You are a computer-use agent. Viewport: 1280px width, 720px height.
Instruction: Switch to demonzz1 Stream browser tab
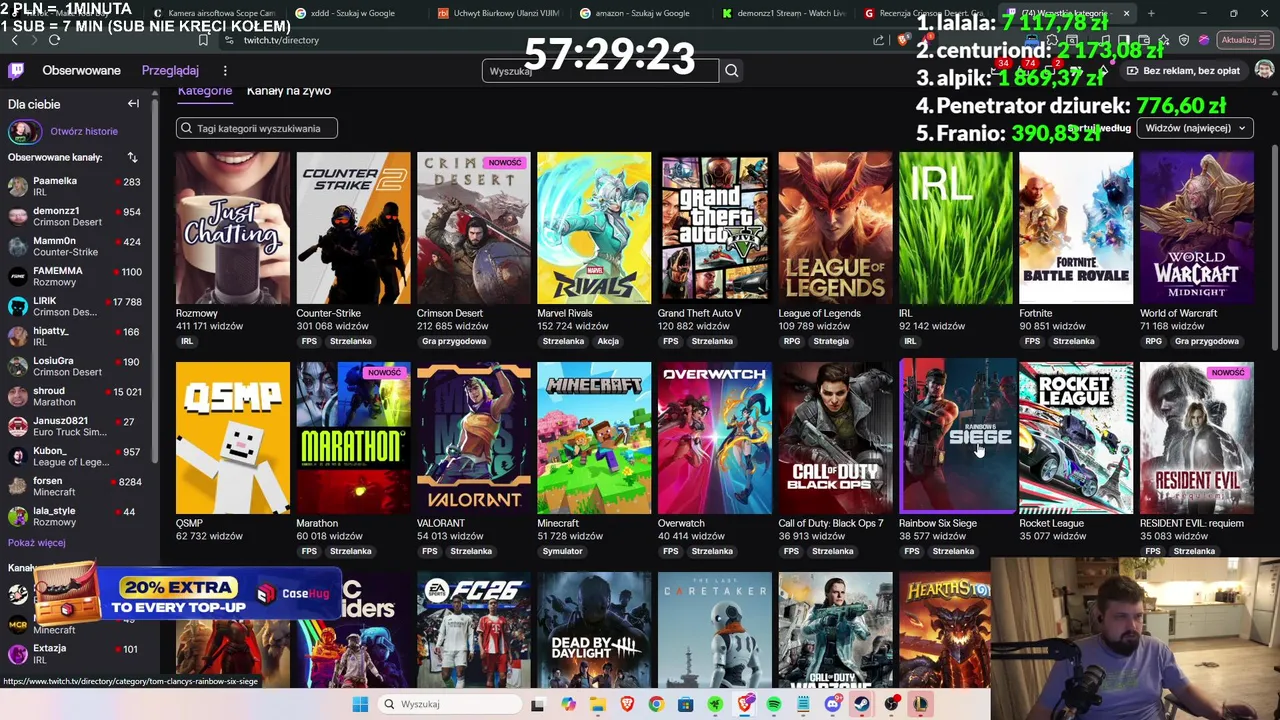coord(782,13)
